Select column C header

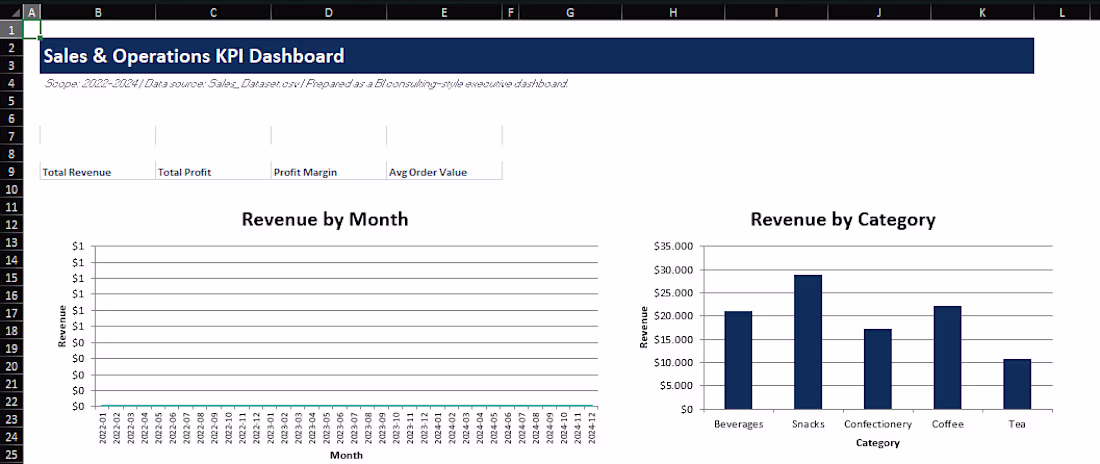[x=213, y=12]
